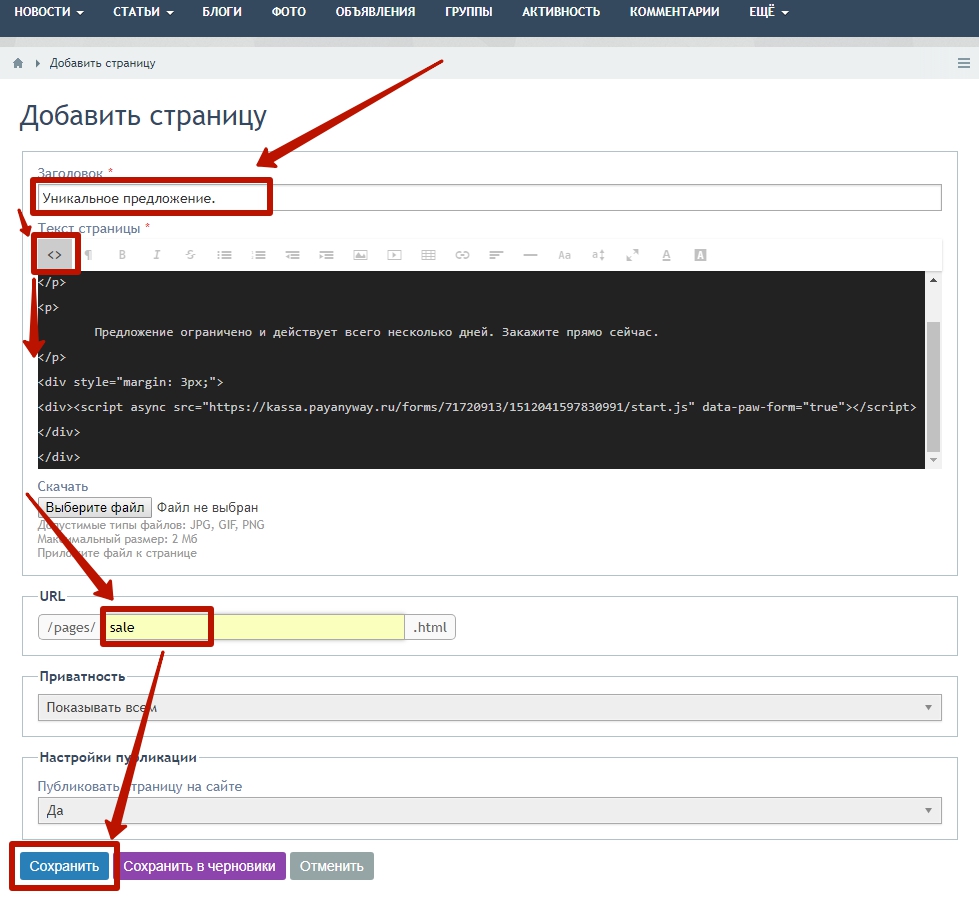
Task: Open hamburger menu on breadcrumb bar
Action: [x=963, y=63]
